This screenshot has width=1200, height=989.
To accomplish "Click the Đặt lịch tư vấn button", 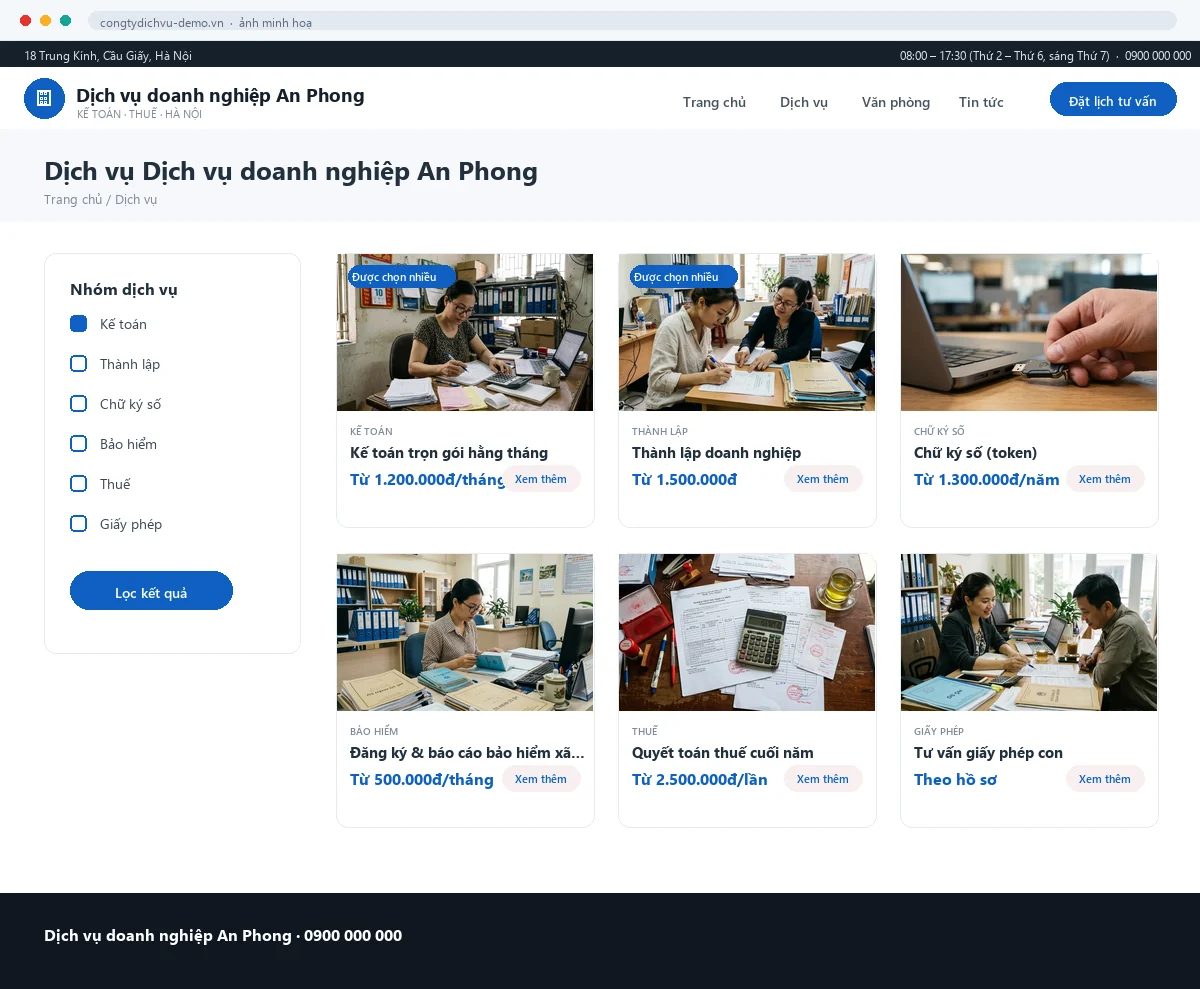I will [1113, 99].
